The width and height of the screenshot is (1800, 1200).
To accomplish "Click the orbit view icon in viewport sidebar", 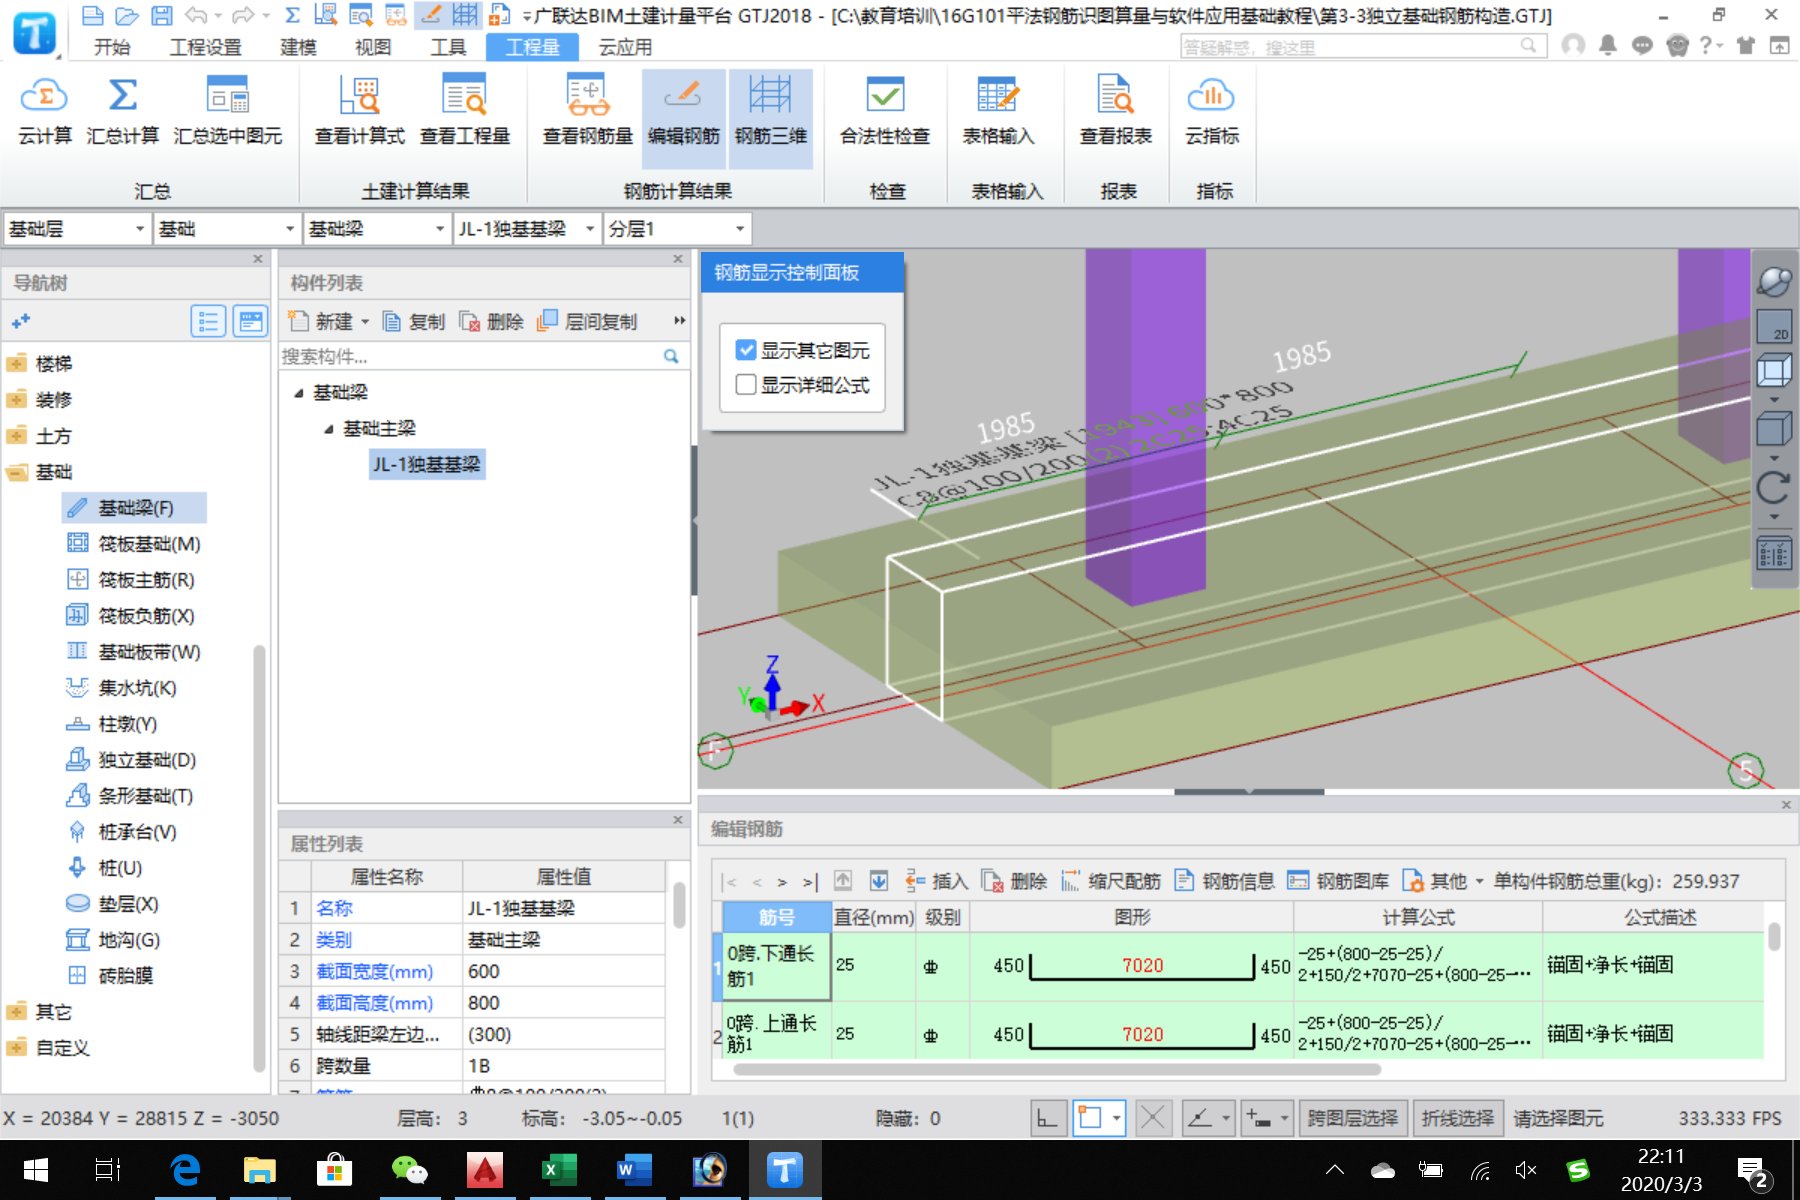I will 1774,282.
